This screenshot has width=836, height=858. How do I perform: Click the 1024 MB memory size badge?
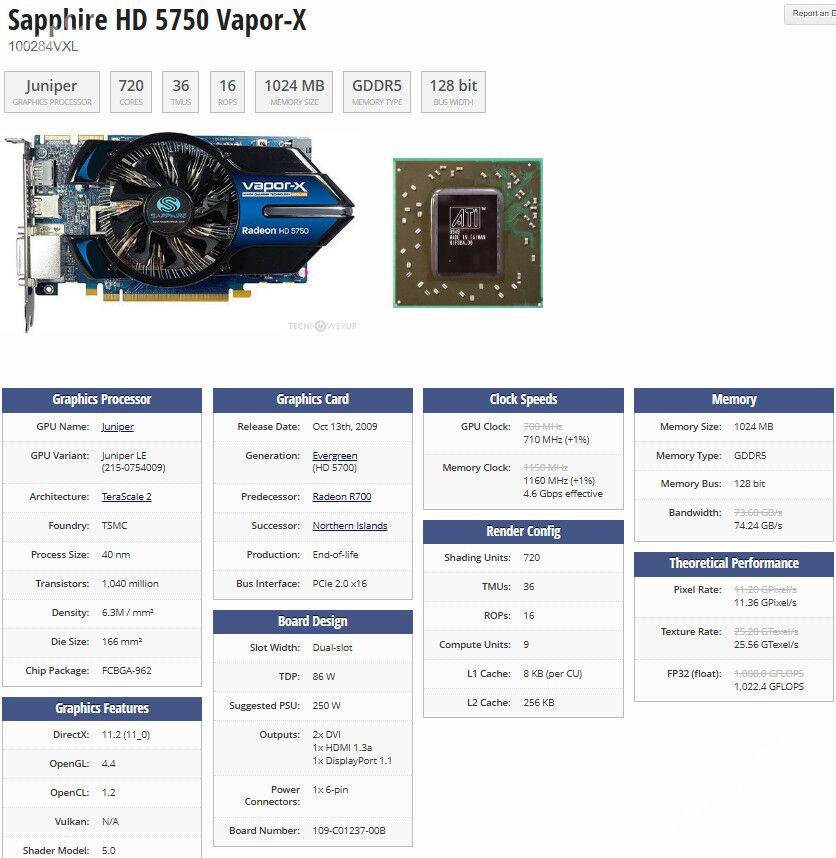[x=294, y=91]
